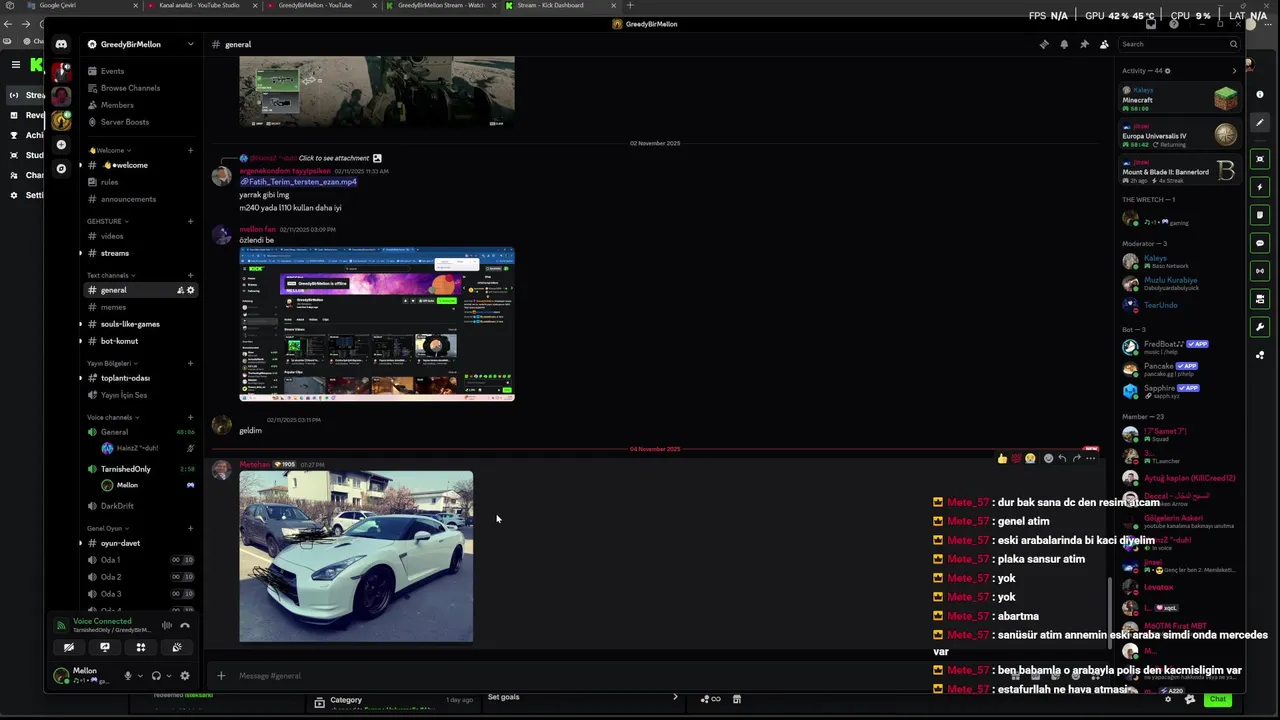This screenshot has width=1280, height=720.
Task: Open Browse Channels
Action: pos(130,88)
